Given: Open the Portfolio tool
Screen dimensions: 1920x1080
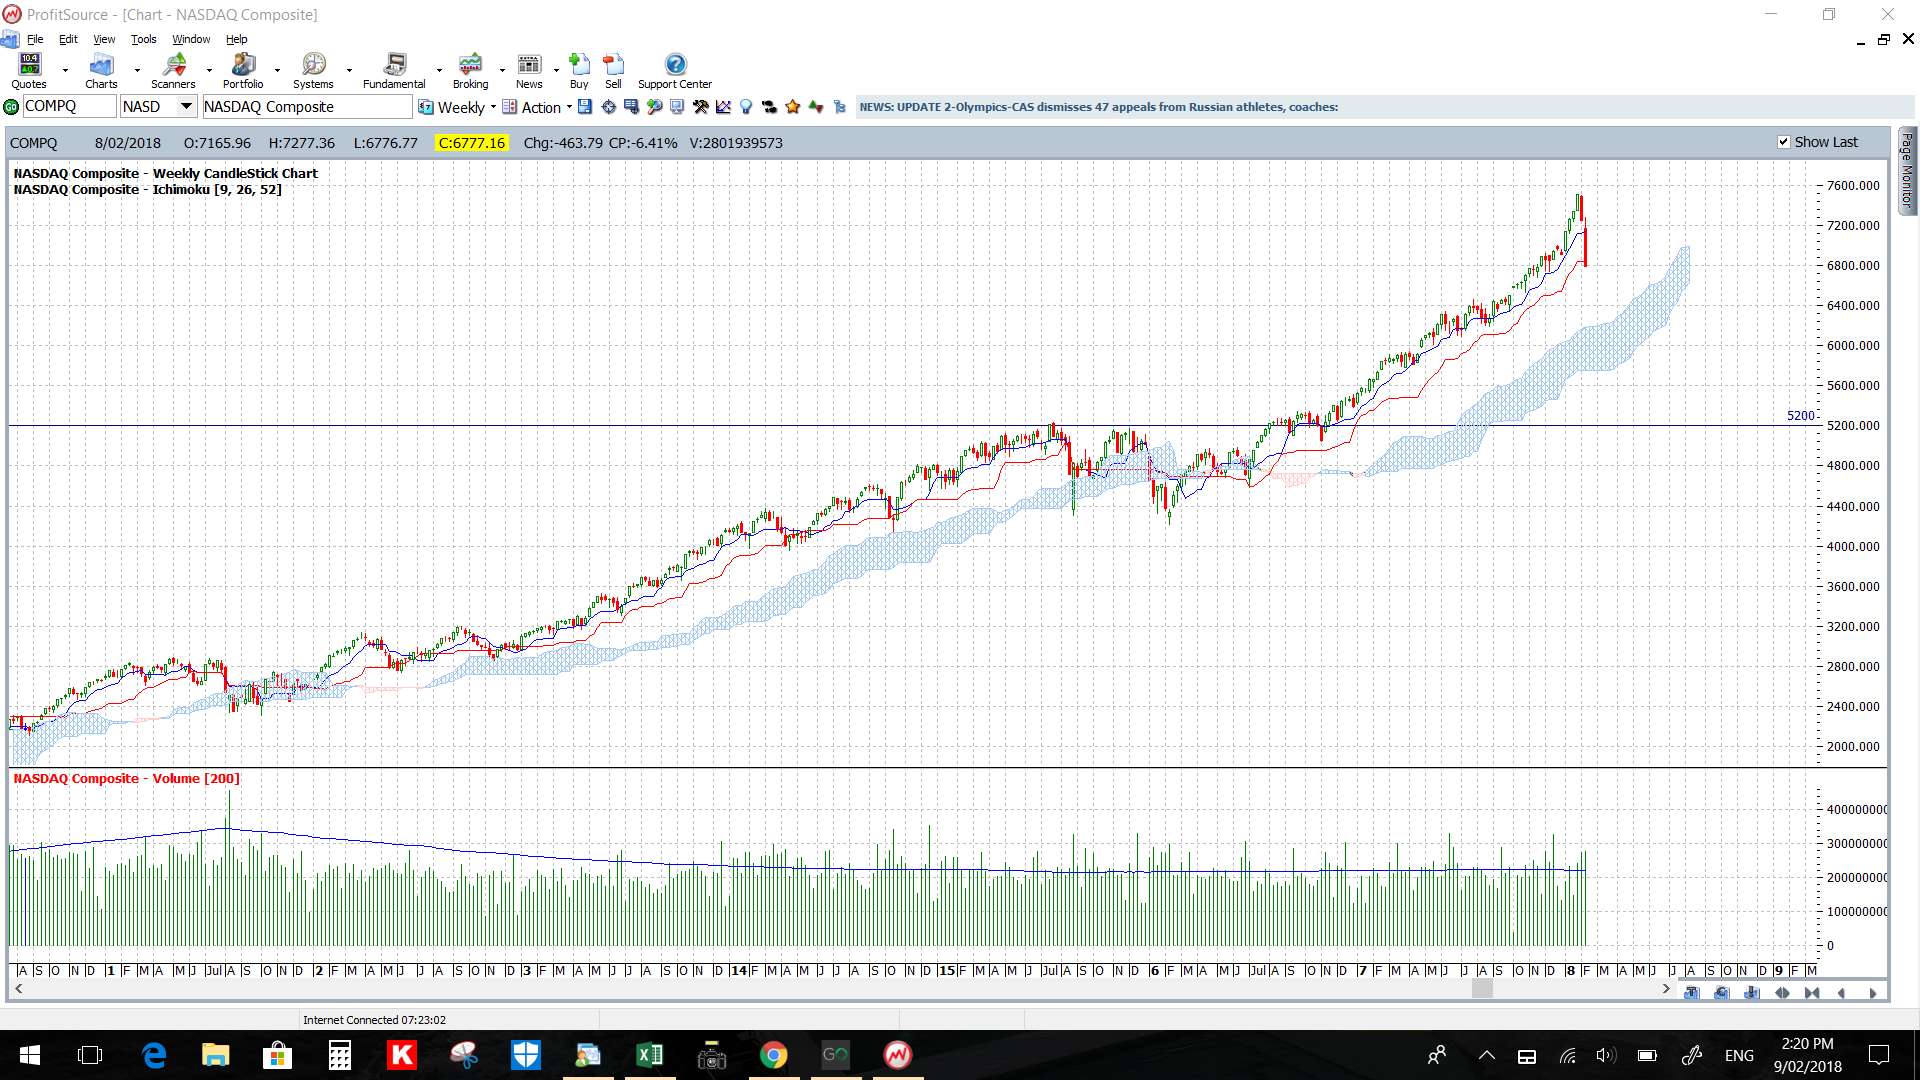Looking at the screenshot, I should tap(243, 71).
